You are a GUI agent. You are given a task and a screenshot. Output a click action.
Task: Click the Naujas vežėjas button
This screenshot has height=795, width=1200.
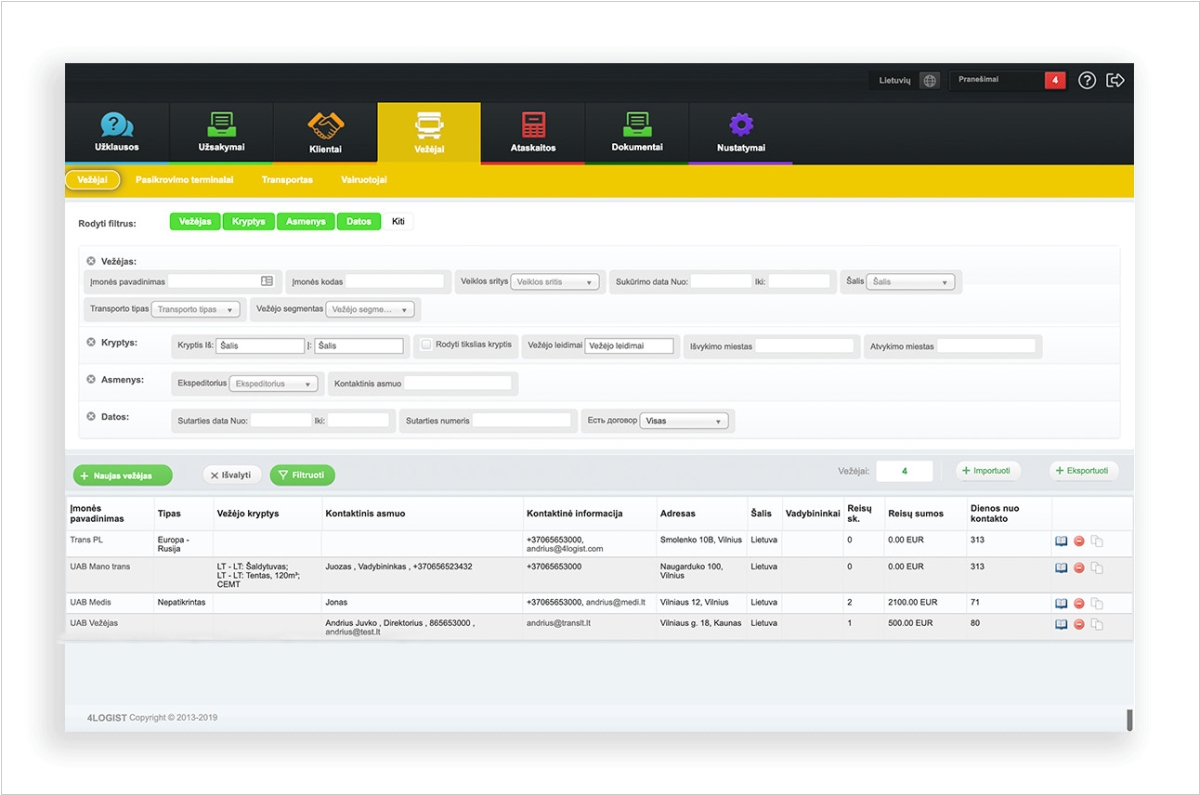(x=122, y=476)
